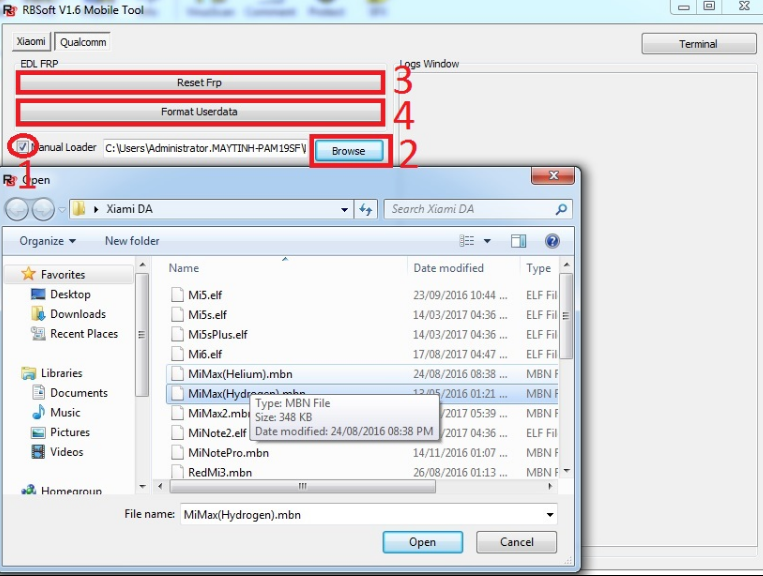The width and height of the screenshot is (763, 576).
Task: Click the Mi6.elf file icon
Action: [178, 354]
